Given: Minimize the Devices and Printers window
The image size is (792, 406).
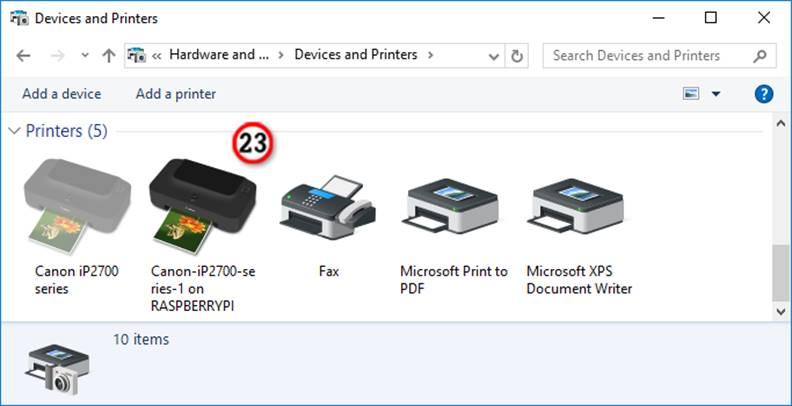Looking at the screenshot, I should pyautogui.click(x=658, y=18).
